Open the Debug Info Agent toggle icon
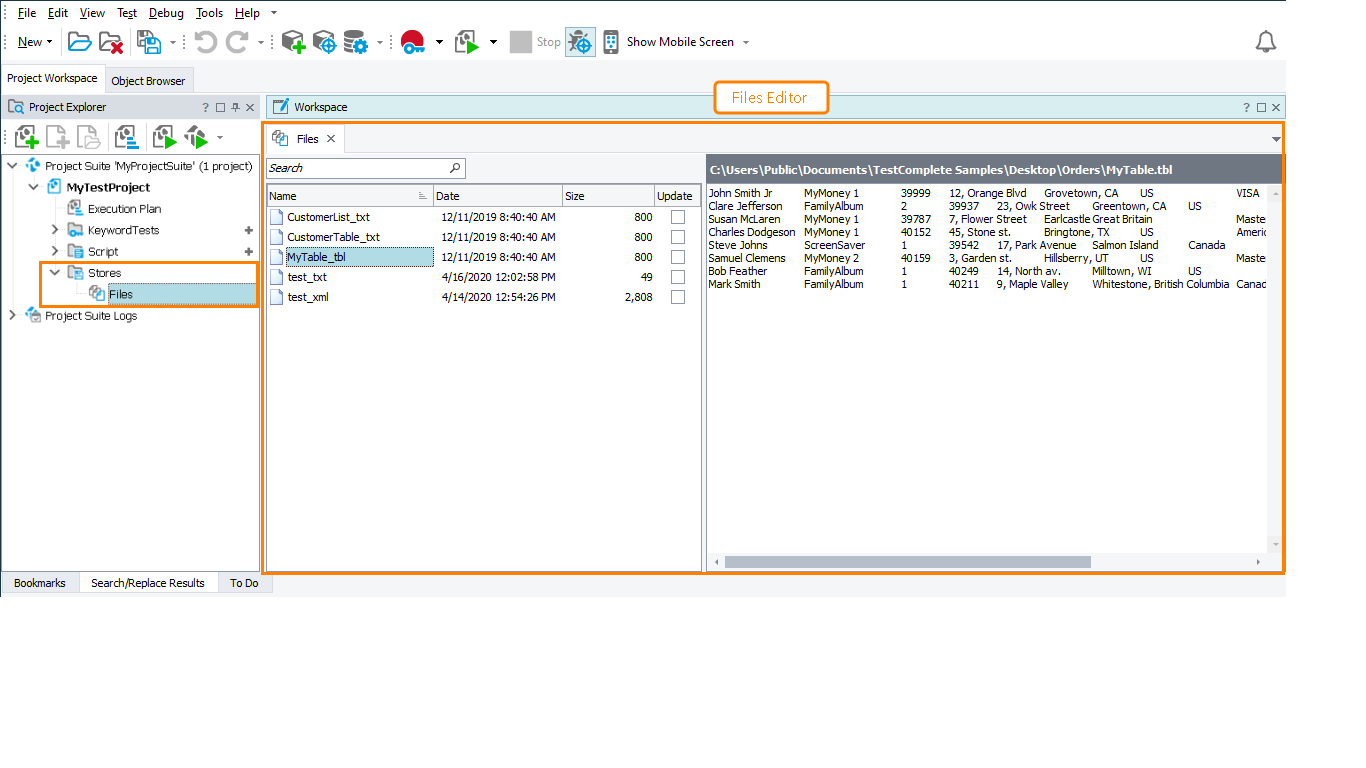This screenshot has height=768, width=1366. point(580,41)
